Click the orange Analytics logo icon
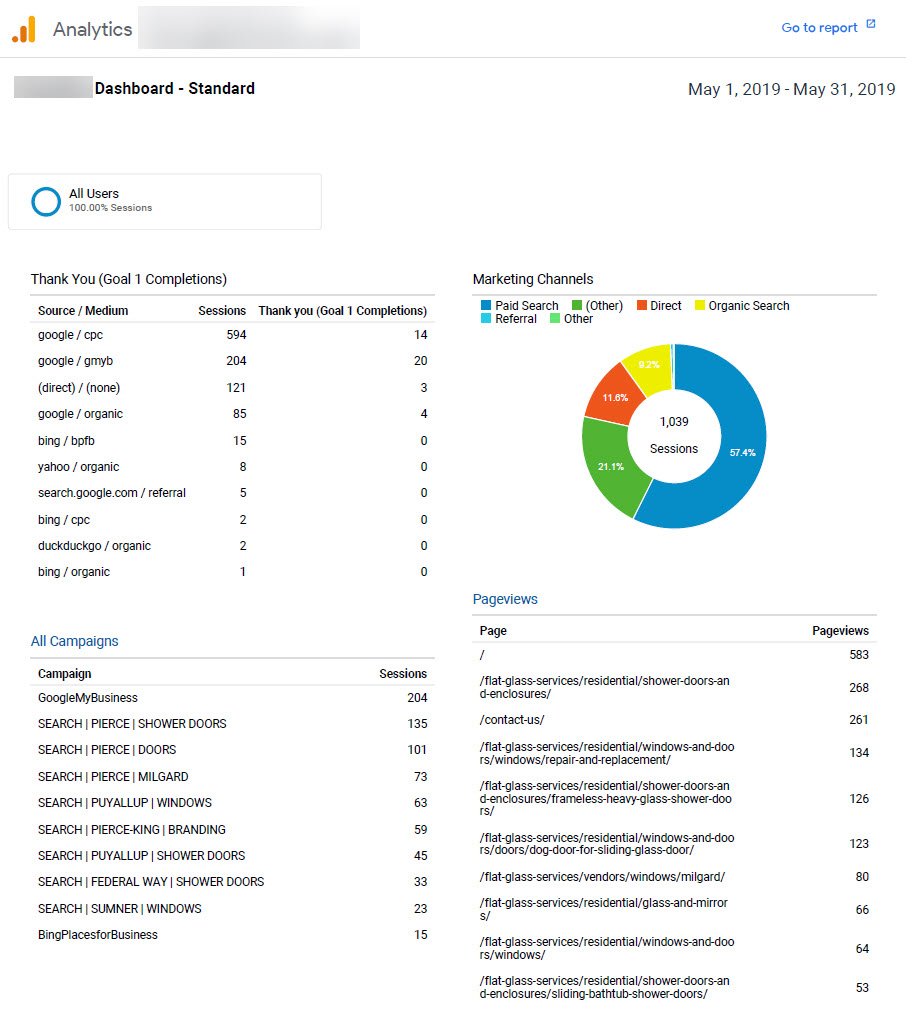 click(24, 29)
